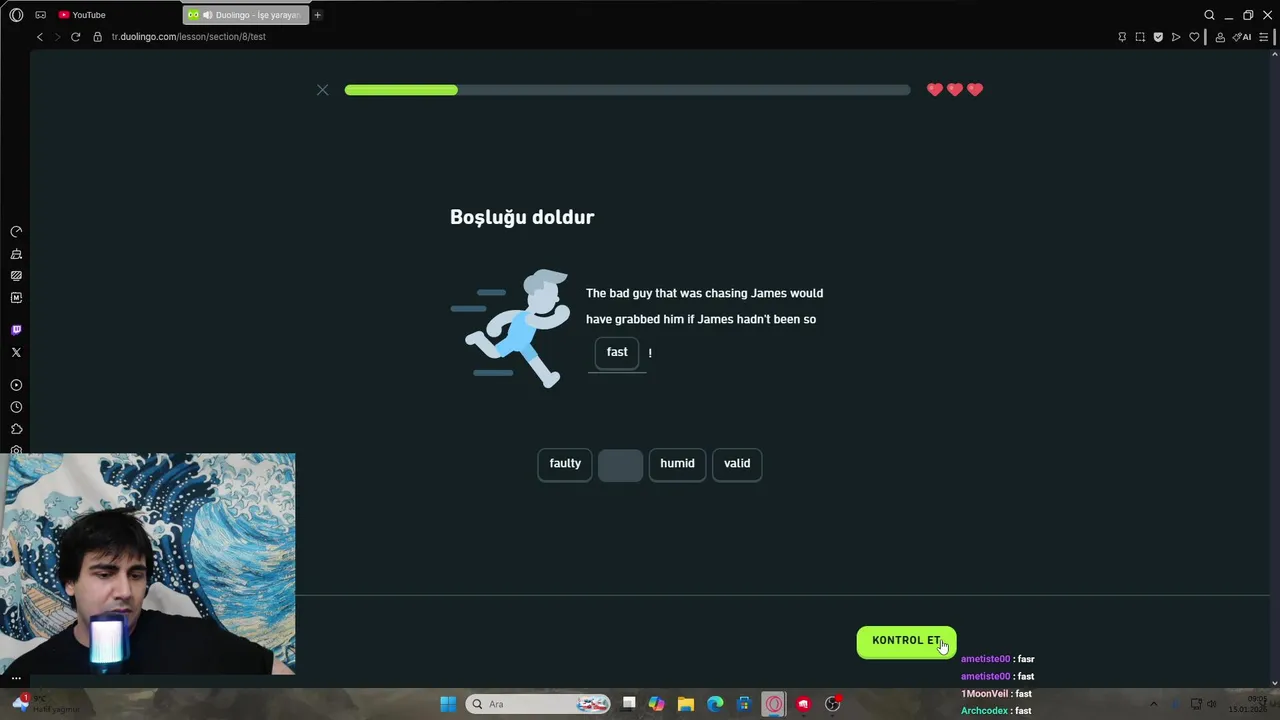The image size is (1280, 720).
Task: Open the tab search magnifier
Action: point(1209,15)
